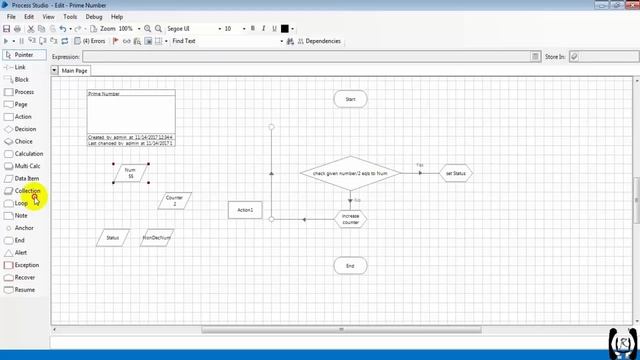Image resolution: width=640 pixels, height=360 pixels.
Task: Open the File menu
Action: pyautogui.click(x=11, y=17)
